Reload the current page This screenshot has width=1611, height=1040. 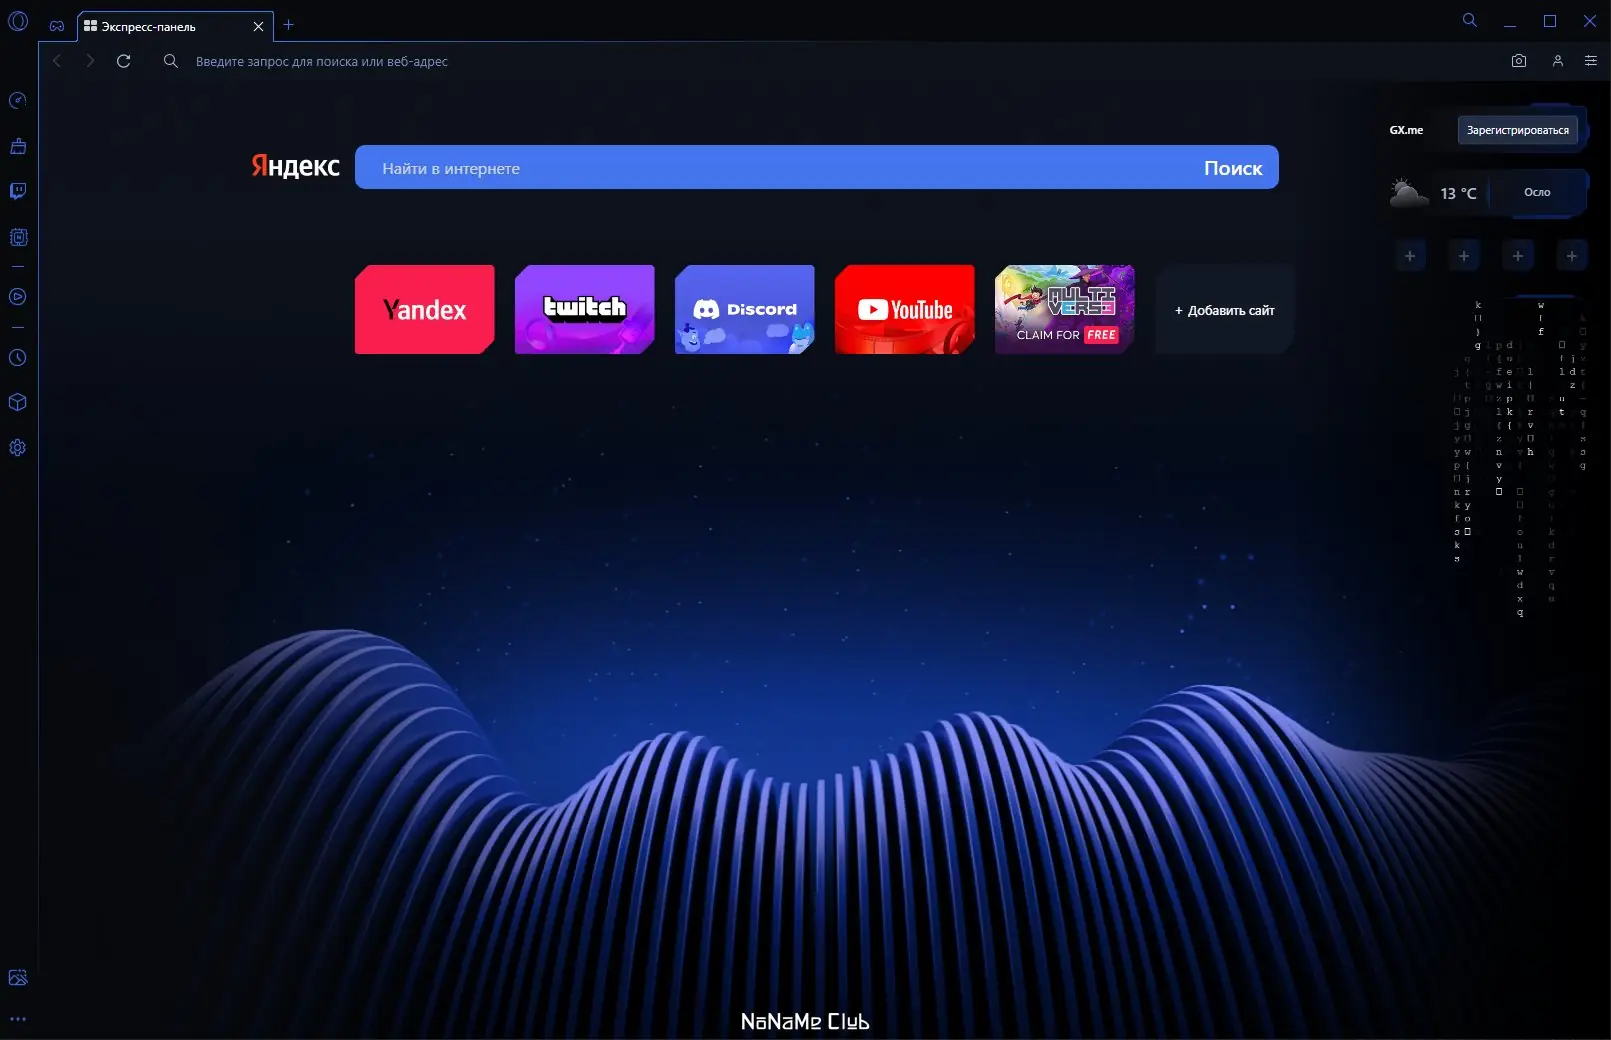pos(124,61)
